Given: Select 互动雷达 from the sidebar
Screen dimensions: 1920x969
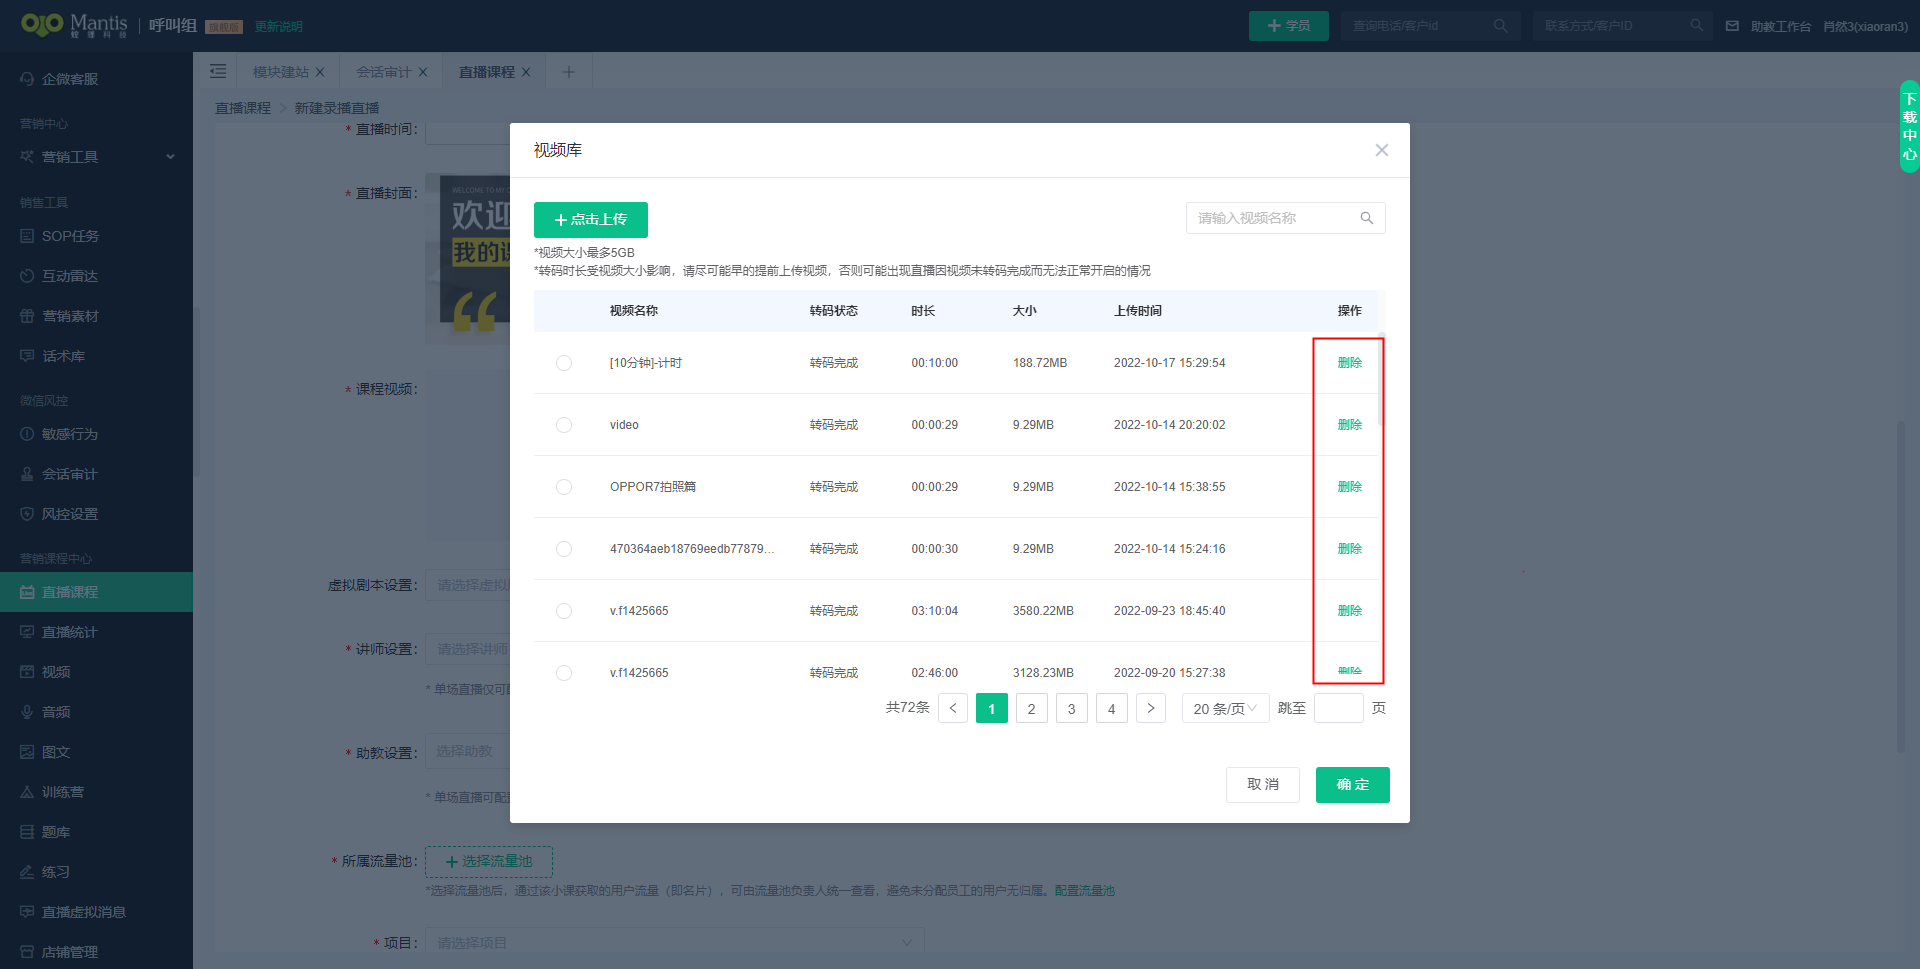Looking at the screenshot, I should point(70,276).
